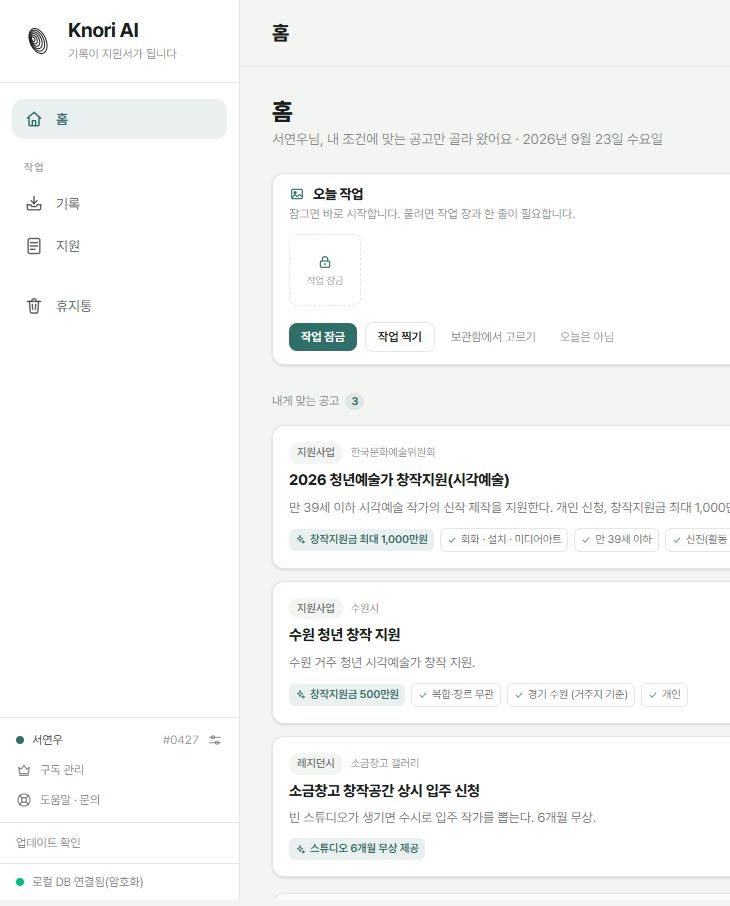Screen dimensions: 730x906
Task: Click the 만 39세 이하 chip
Action: 616,540
